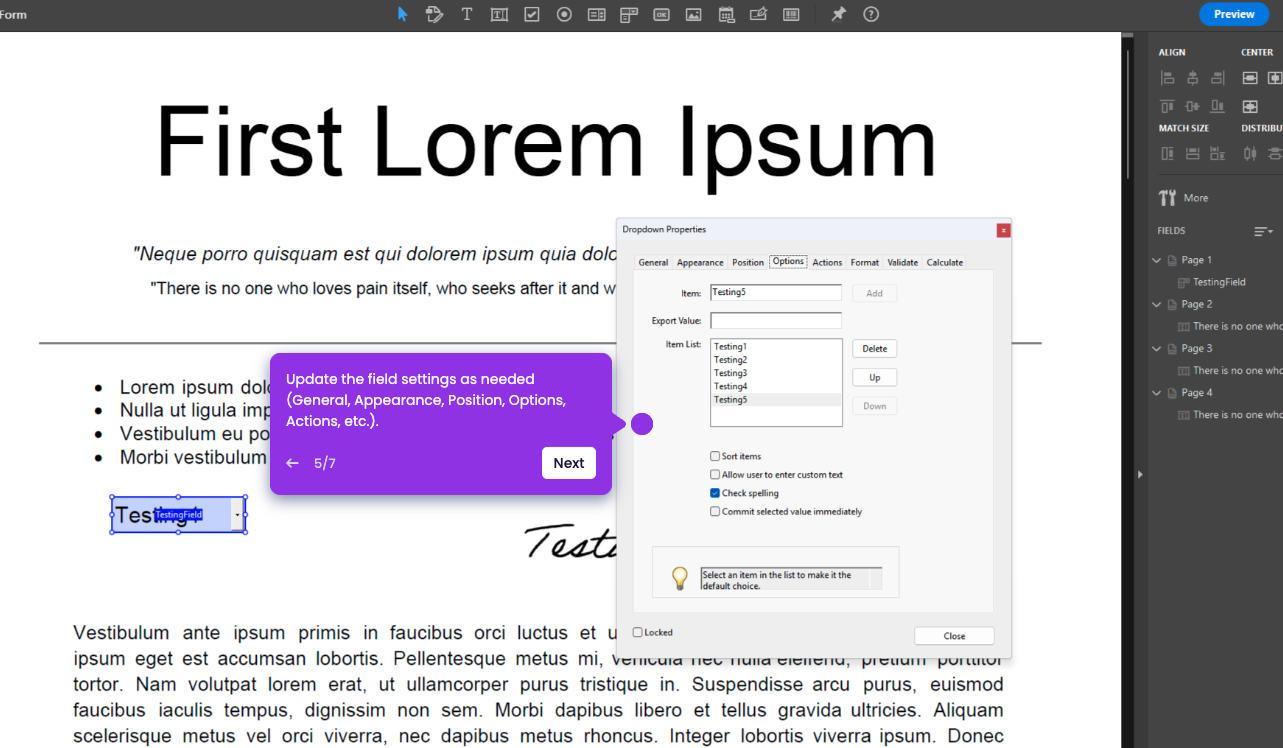Tick the Locked checkbox
This screenshot has height=748, width=1283.
pos(638,632)
